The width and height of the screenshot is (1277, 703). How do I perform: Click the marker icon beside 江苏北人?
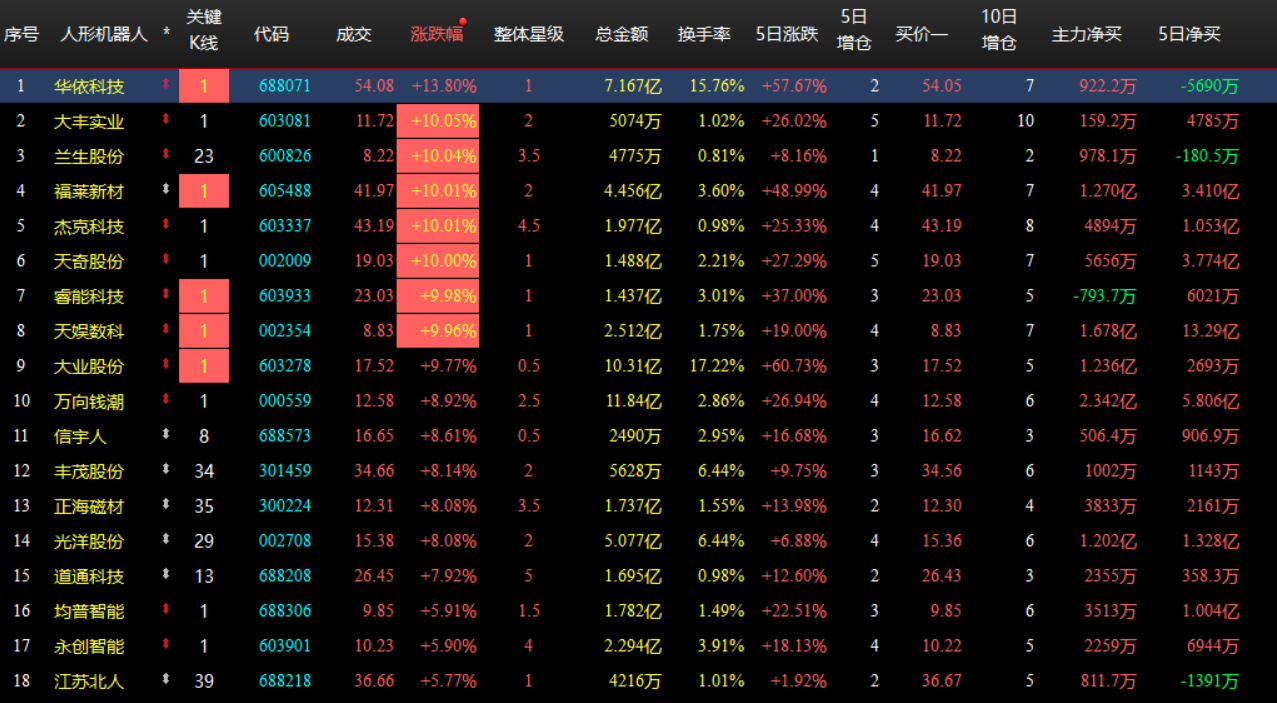tap(166, 680)
